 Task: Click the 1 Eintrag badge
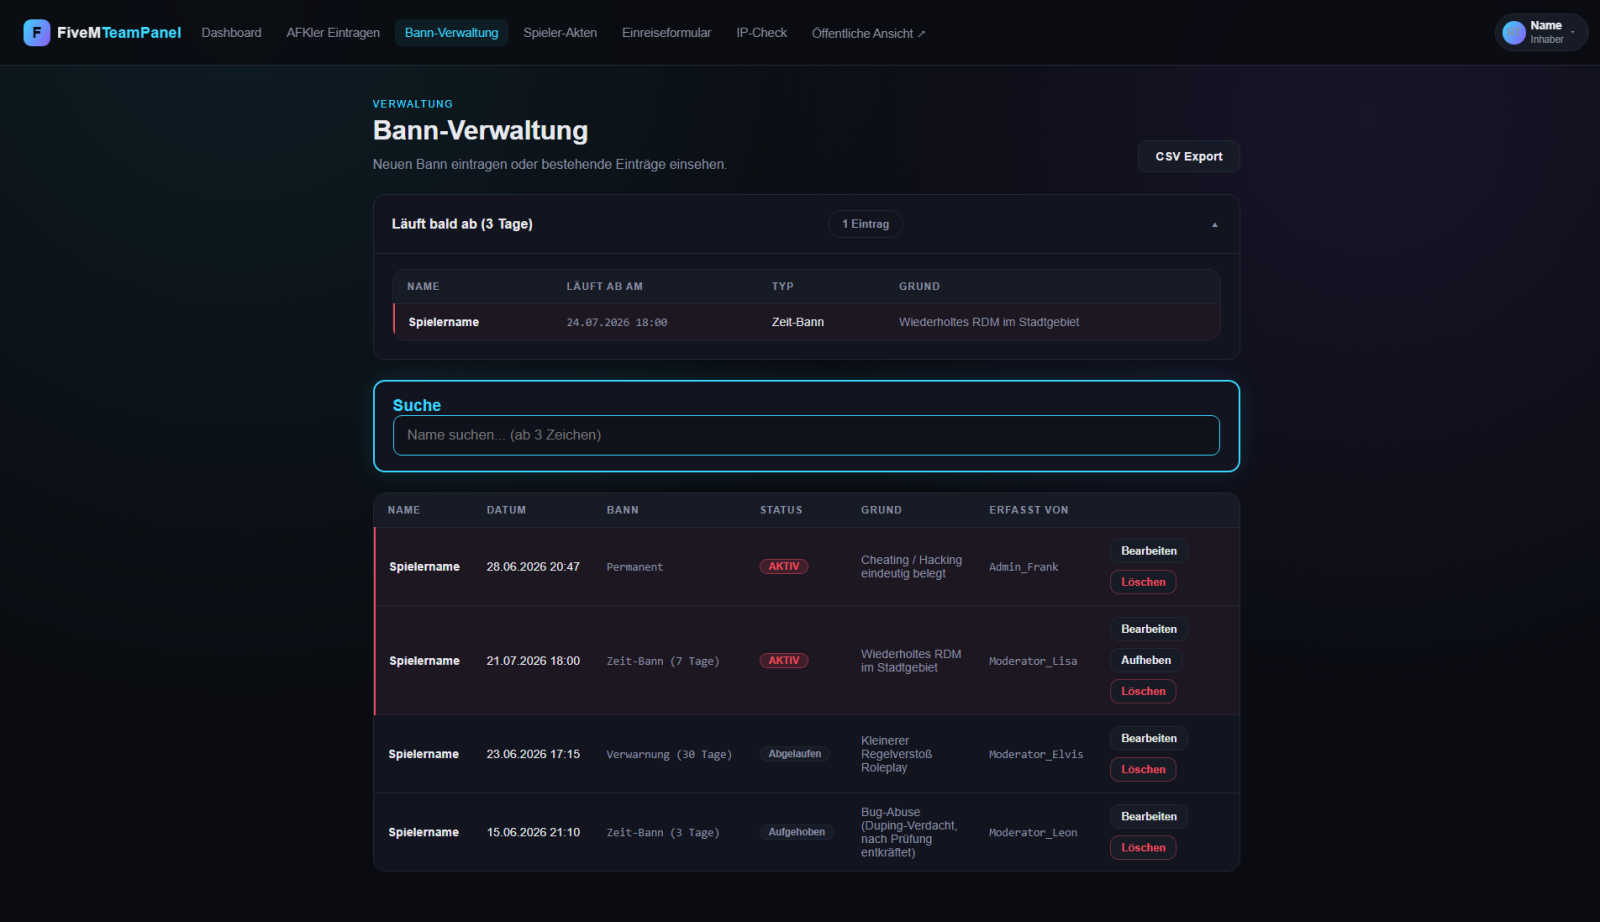point(865,224)
